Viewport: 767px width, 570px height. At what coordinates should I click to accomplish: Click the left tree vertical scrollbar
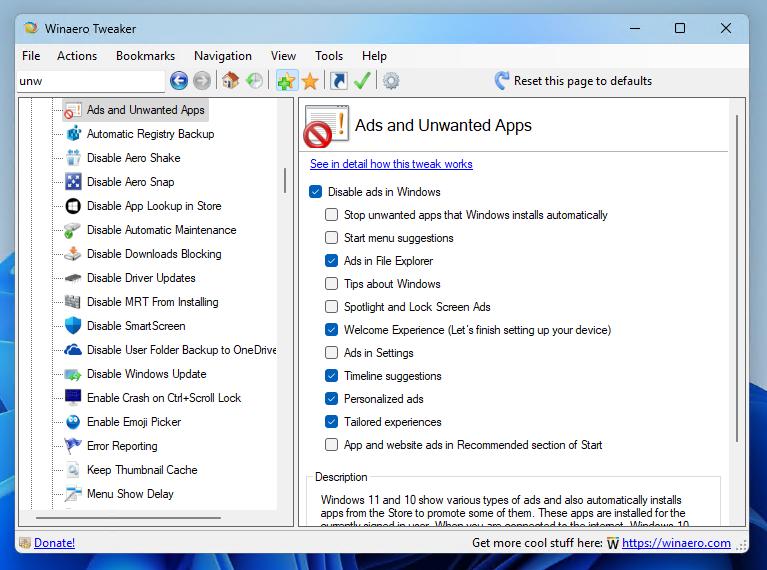click(x=285, y=181)
